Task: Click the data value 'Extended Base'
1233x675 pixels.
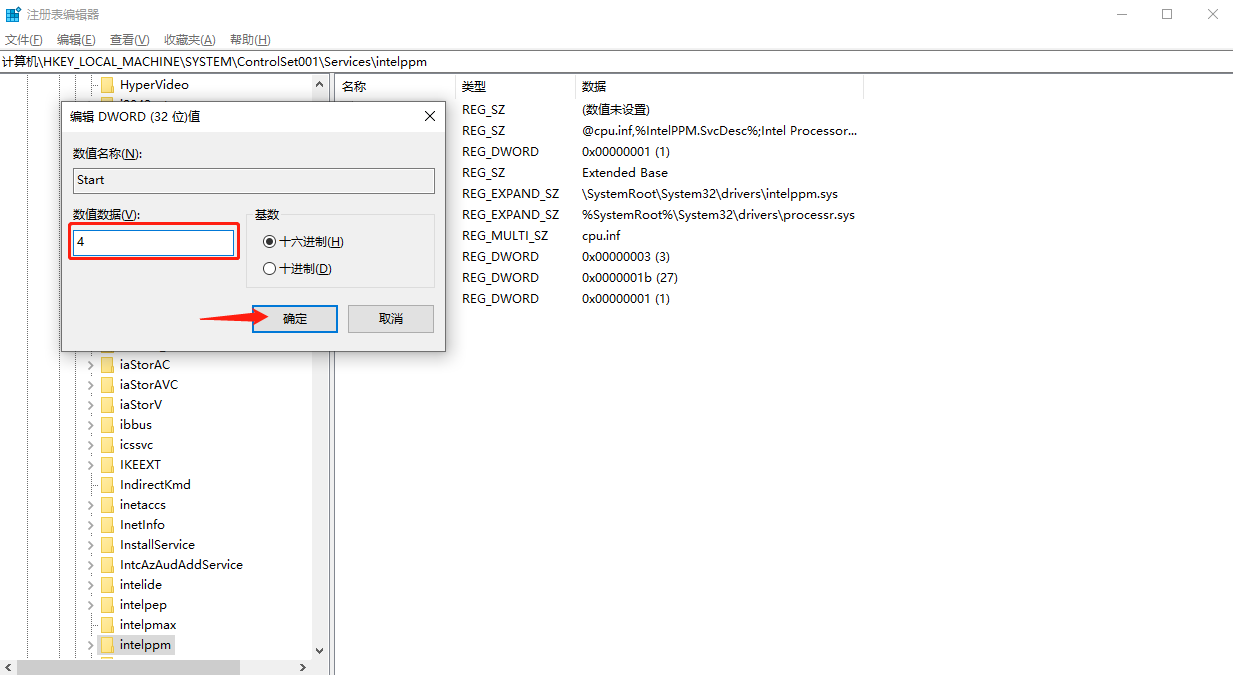Action: (x=625, y=172)
